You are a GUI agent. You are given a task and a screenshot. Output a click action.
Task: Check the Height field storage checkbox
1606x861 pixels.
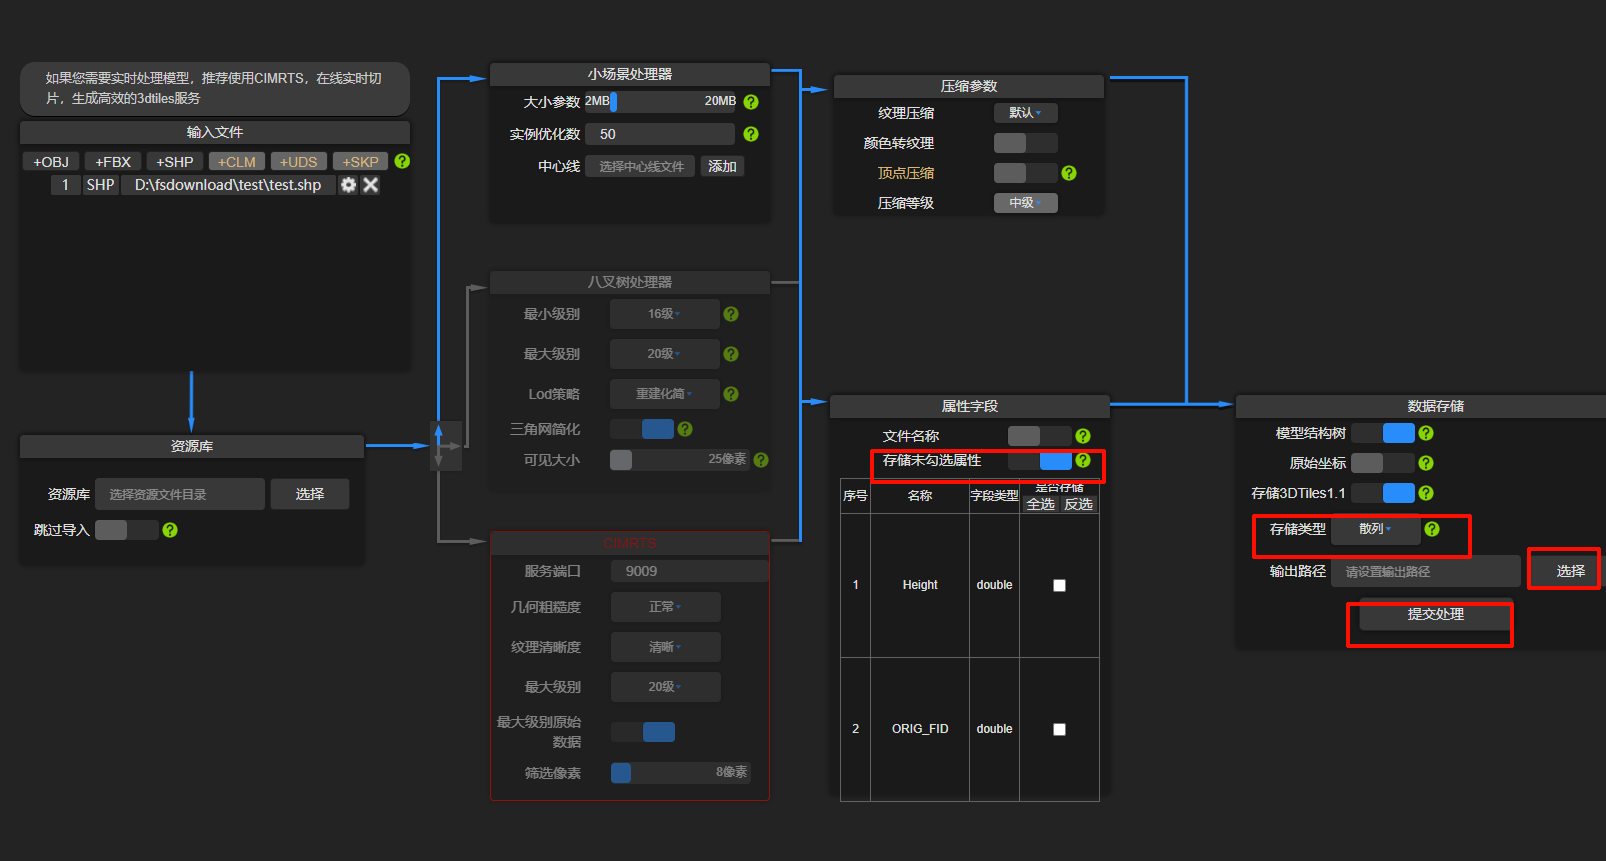(x=1060, y=586)
